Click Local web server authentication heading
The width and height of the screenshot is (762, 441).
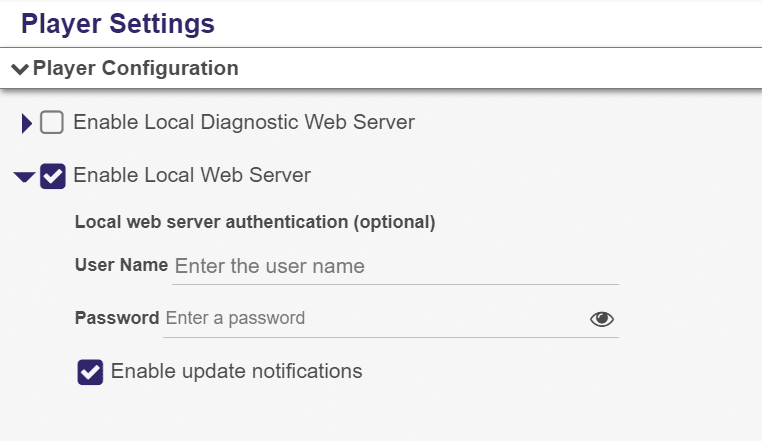(255, 222)
